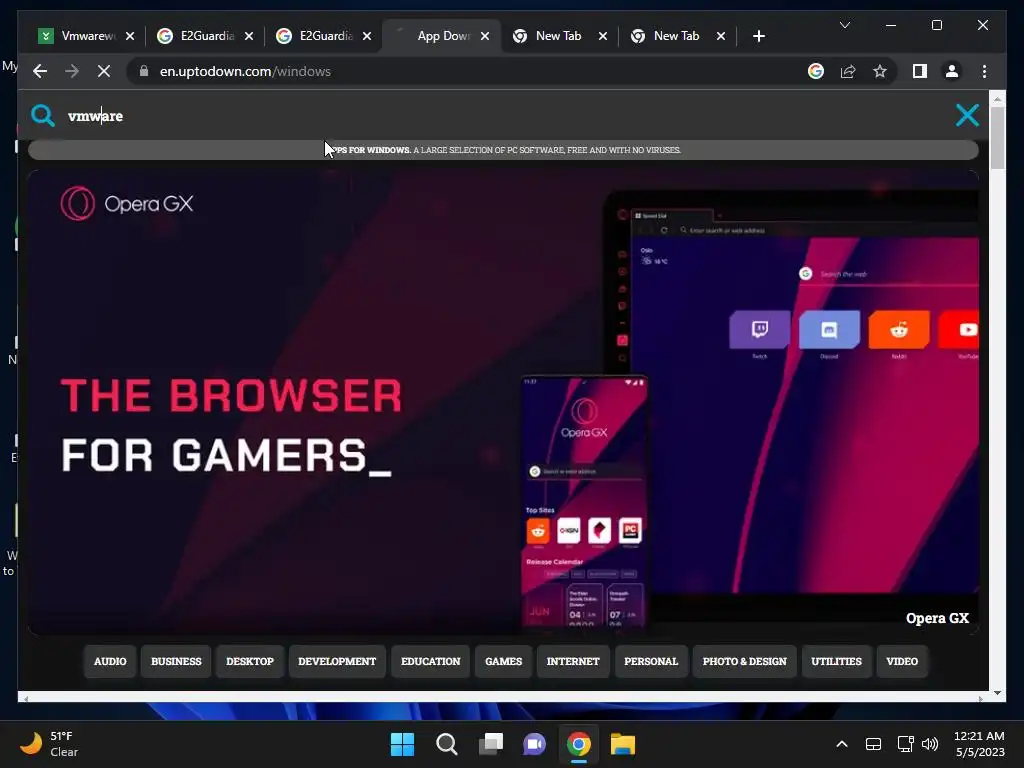Screen dimensions: 1024x768
Task: Open the Opera GX banner title link
Action: pos(937,618)
